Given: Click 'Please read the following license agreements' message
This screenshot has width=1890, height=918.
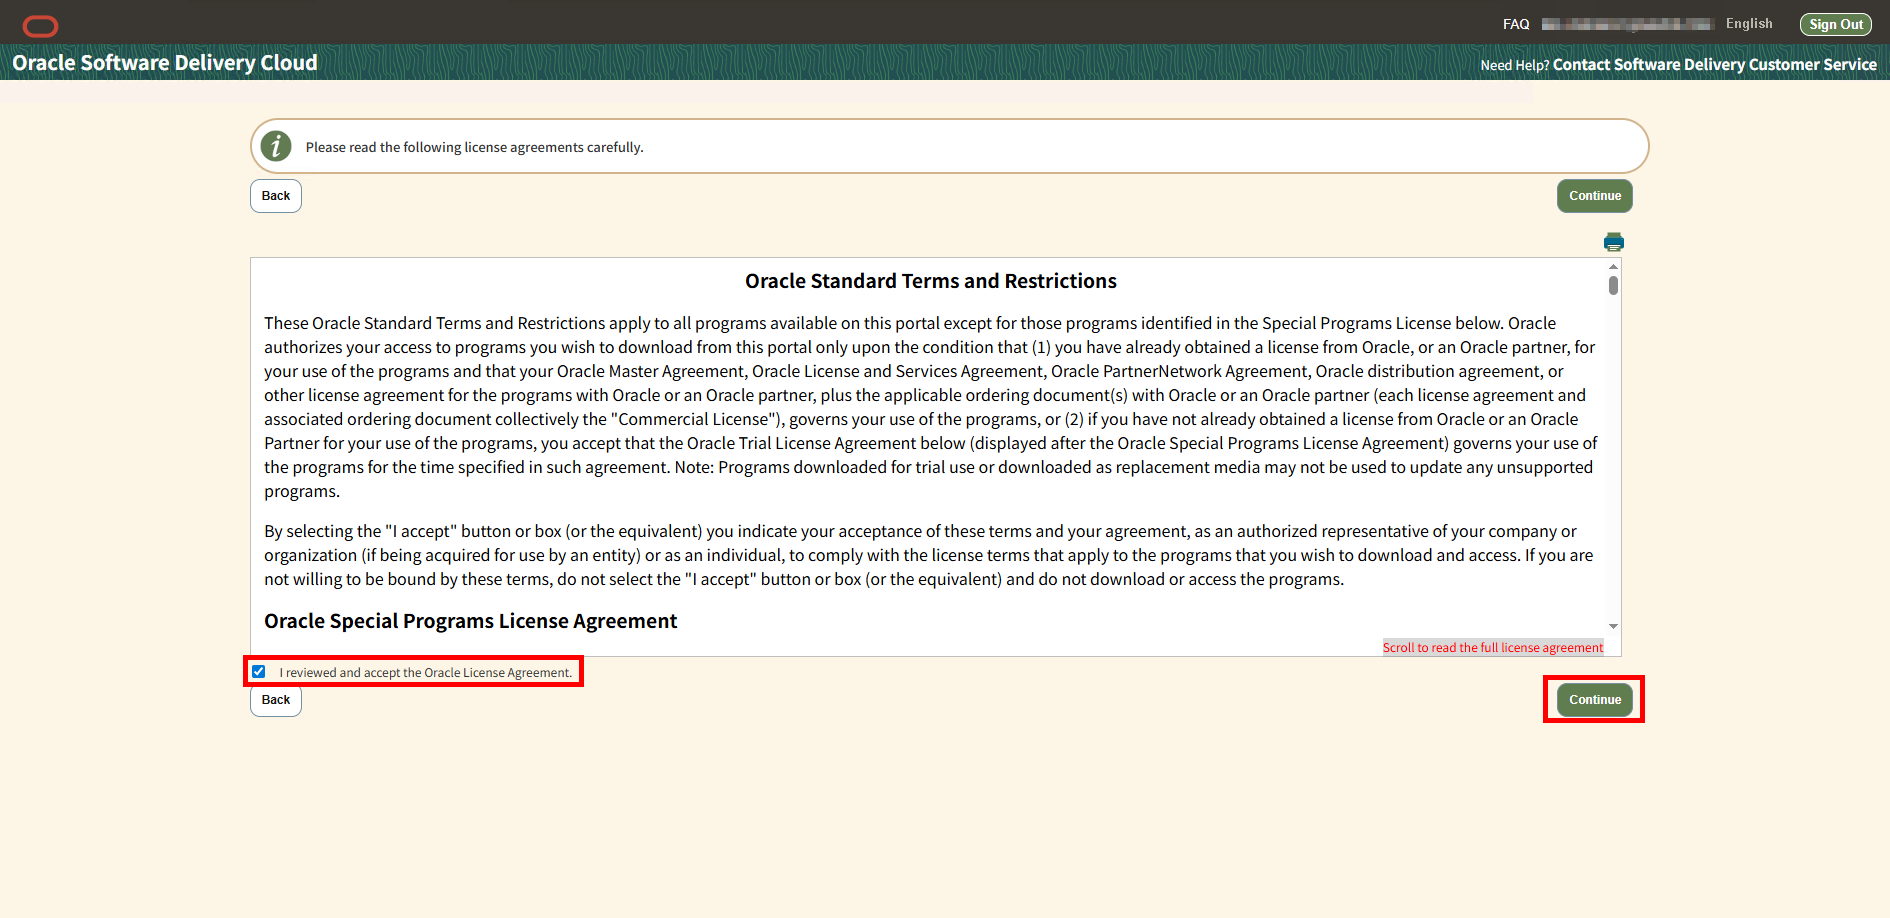Looking at the screenshot, I should pos(475,147).
